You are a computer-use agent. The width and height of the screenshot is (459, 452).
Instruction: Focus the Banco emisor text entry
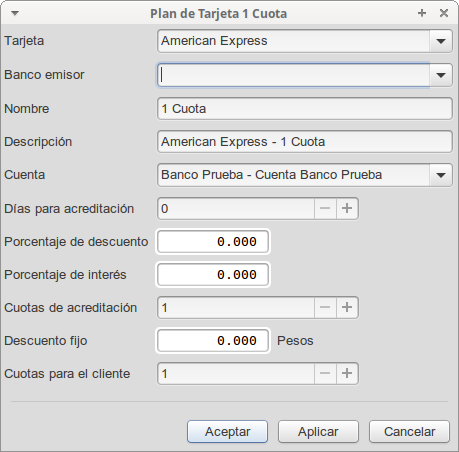click(x=293, y=75)
